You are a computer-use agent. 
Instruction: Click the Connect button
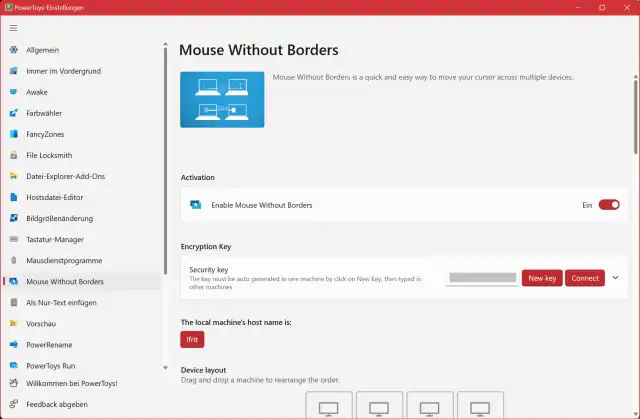click(x=585, y=278)
